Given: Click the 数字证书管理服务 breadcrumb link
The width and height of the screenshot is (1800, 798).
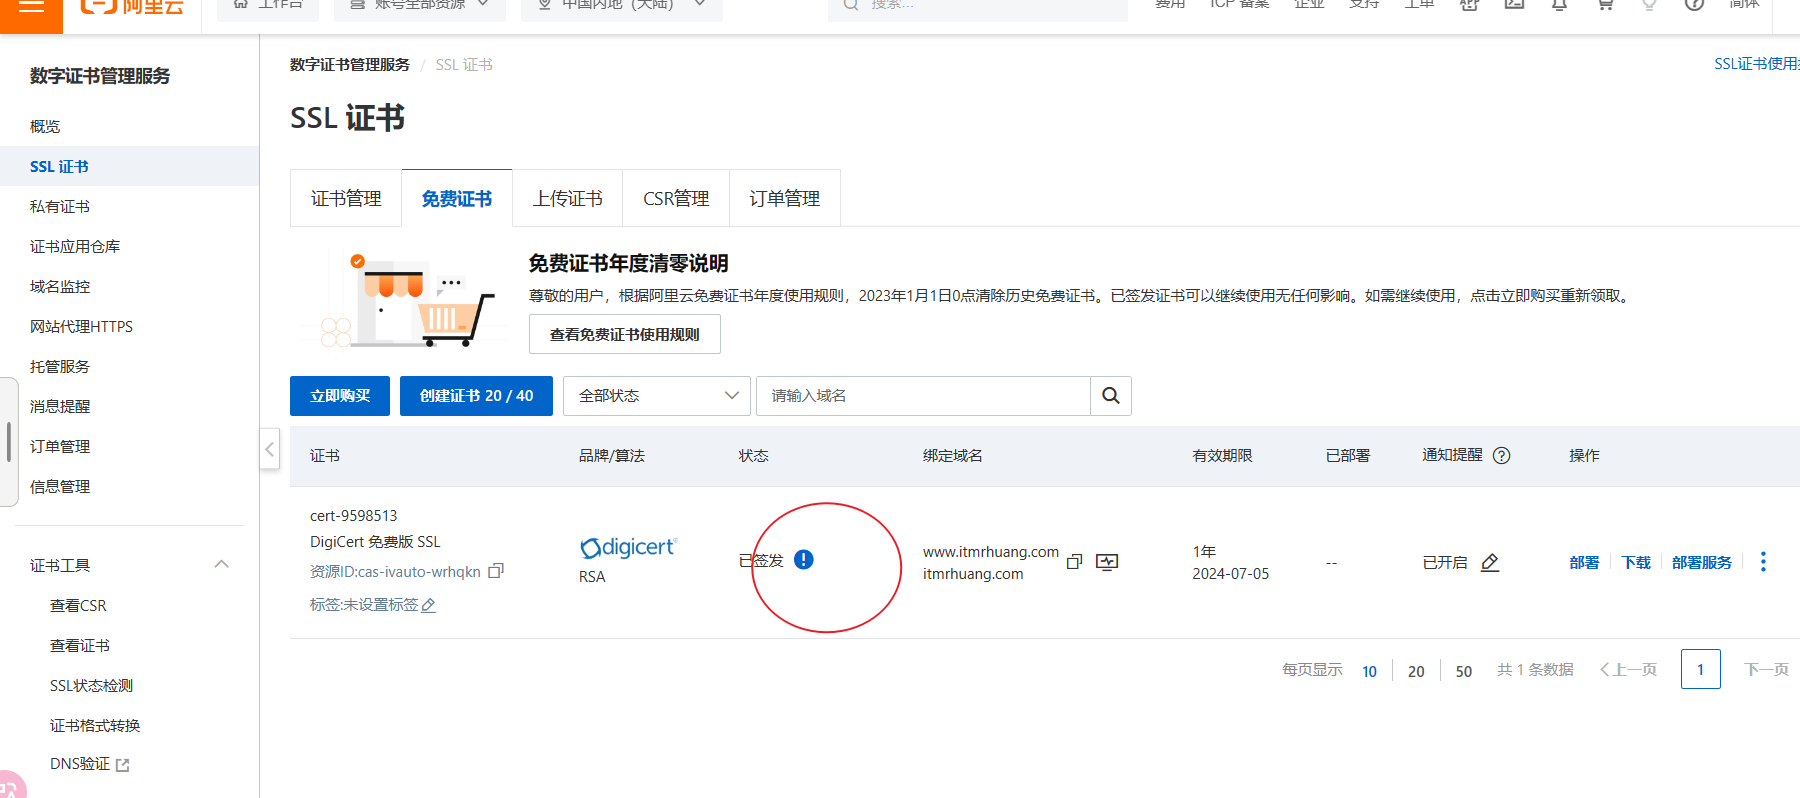Looking at the screenshot, I should click(x=350, y=65).
